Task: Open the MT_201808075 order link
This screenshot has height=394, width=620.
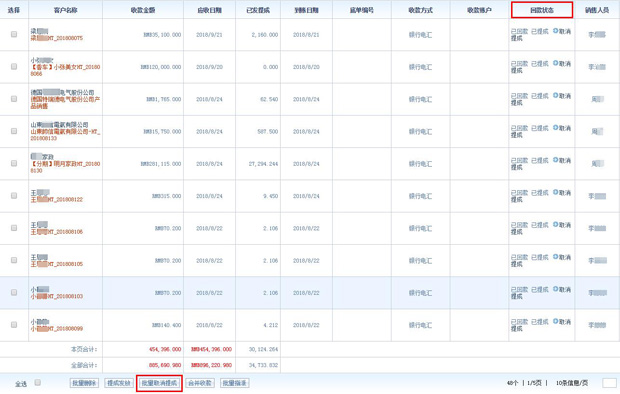Action: pyautogui.click(x=57, y=38)
